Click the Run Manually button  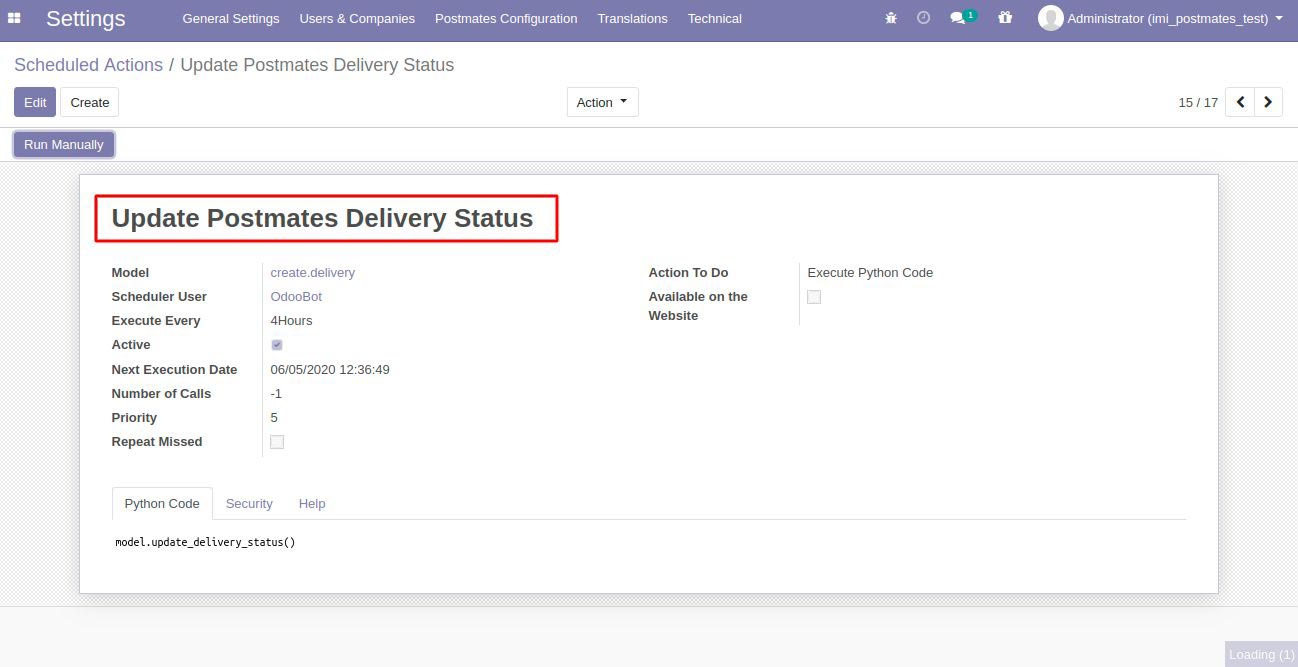pos(64,145)
